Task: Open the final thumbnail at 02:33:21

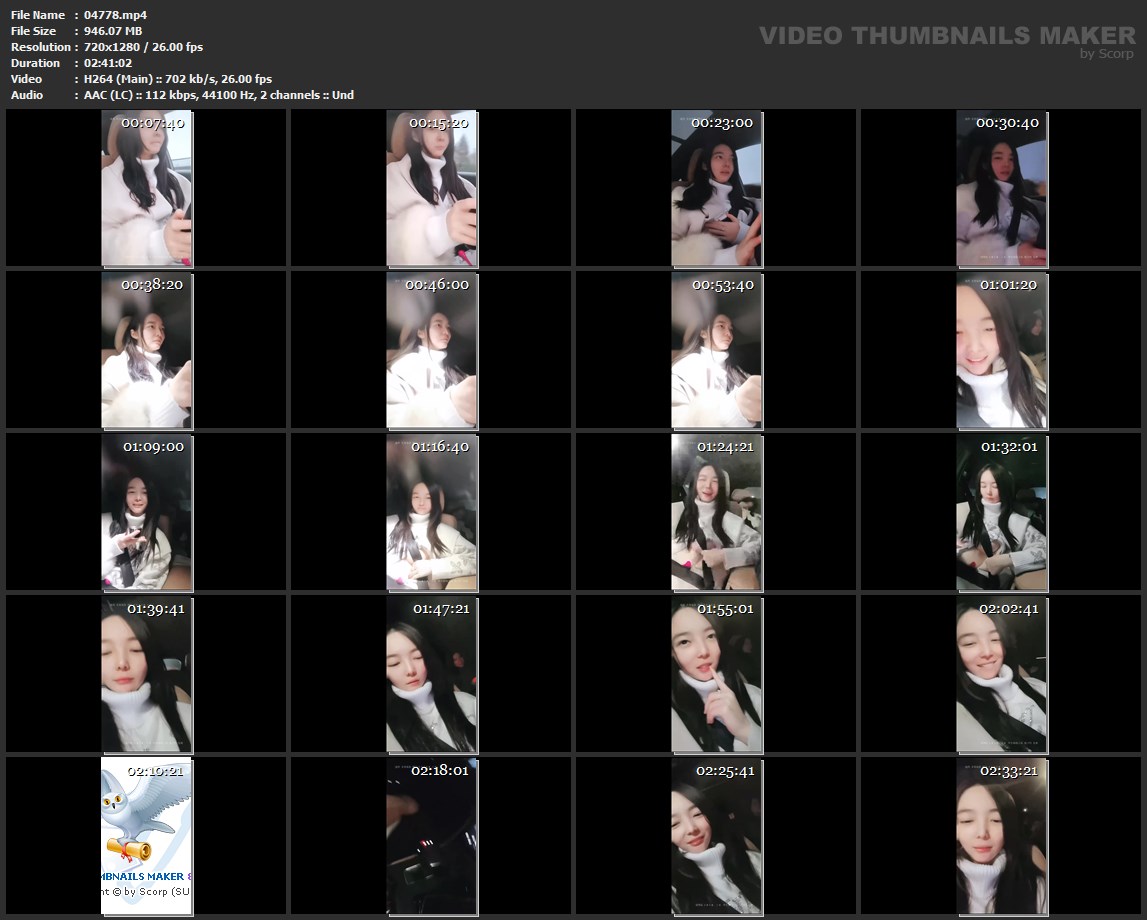Action: pyautogui.click(x=1001, y=836)
